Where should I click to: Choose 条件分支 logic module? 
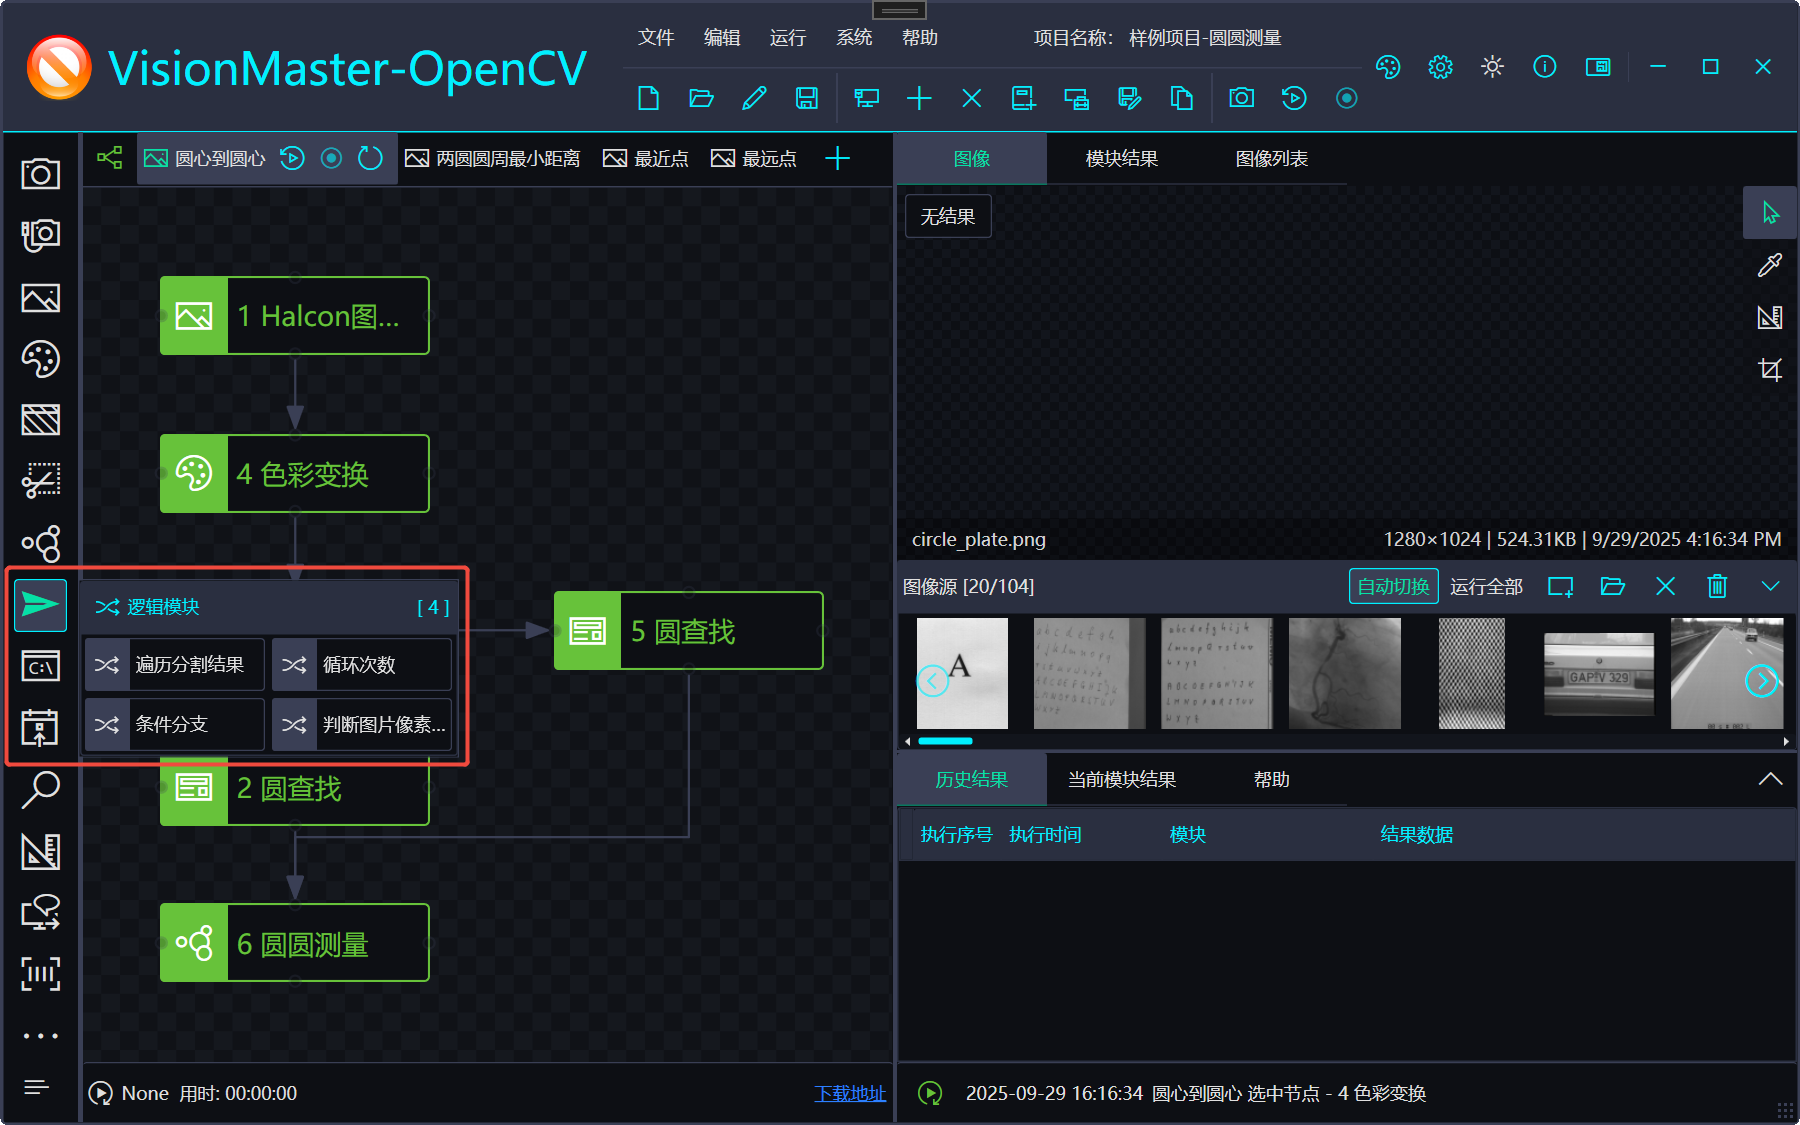175,725
